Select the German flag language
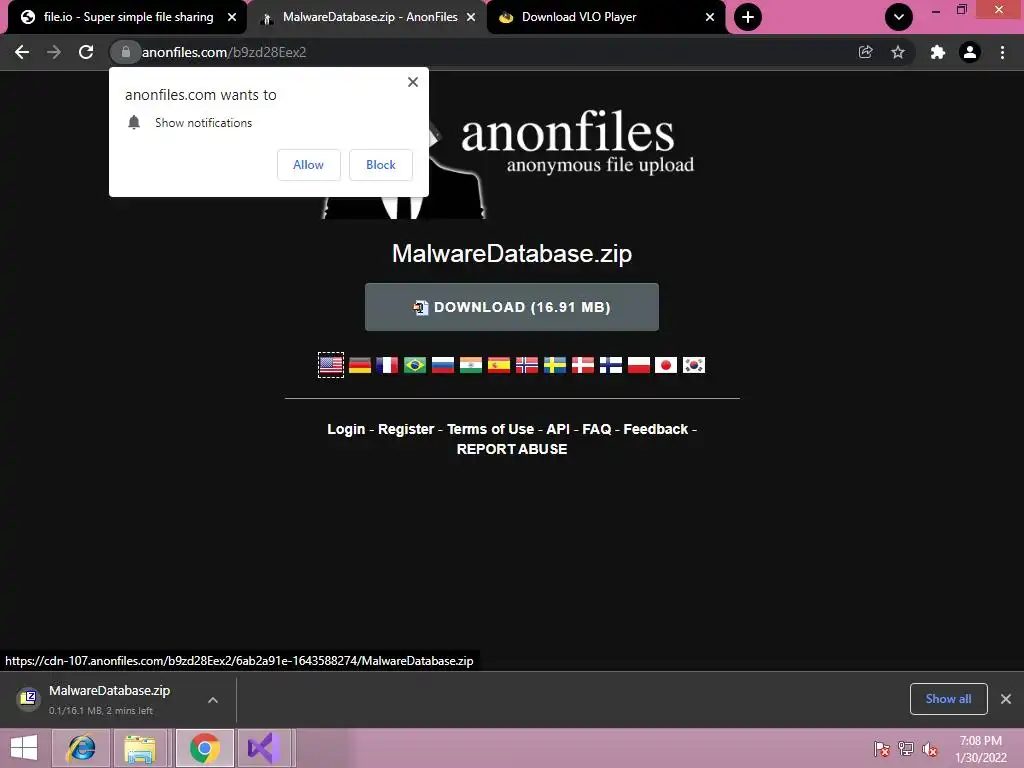1024x768 pixels. 360,364
